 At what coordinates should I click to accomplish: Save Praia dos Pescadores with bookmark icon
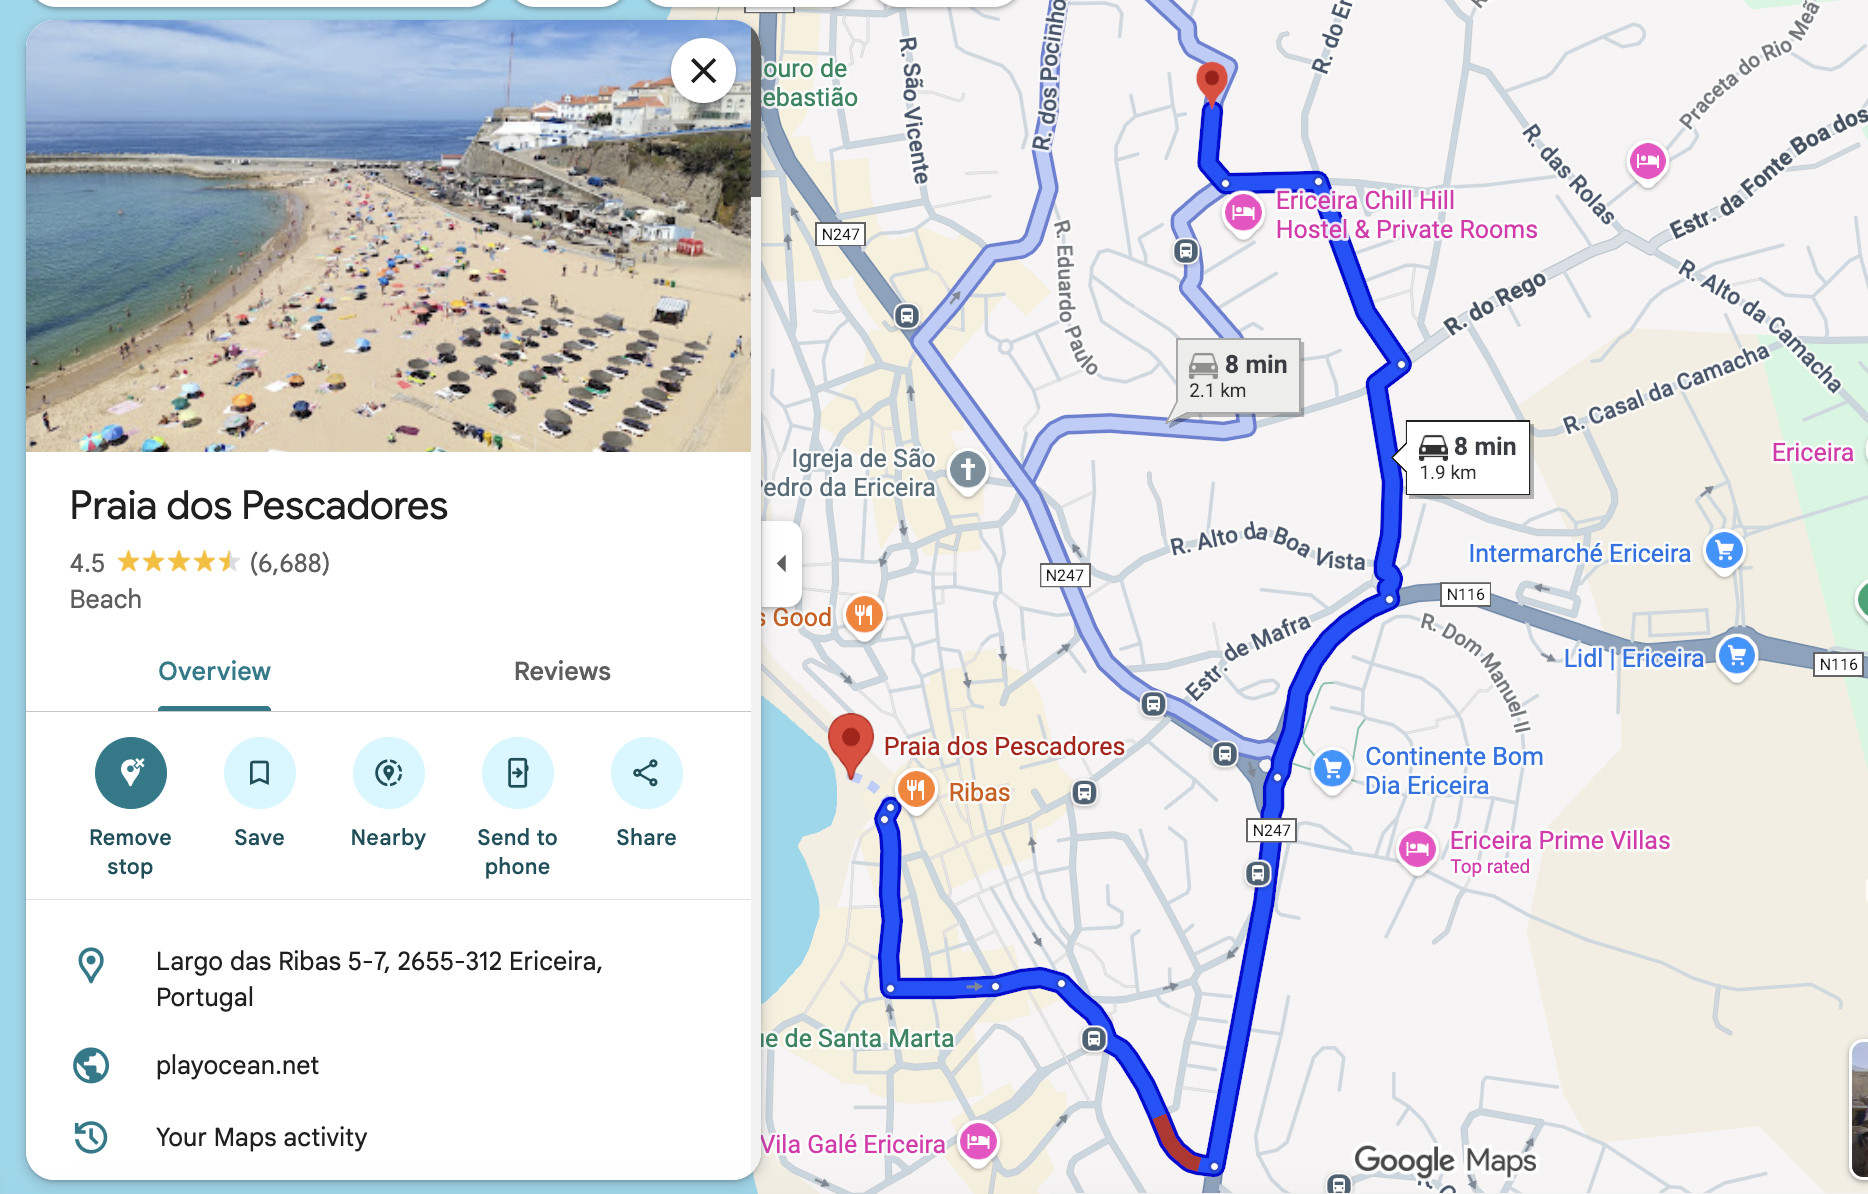[259, 773]
